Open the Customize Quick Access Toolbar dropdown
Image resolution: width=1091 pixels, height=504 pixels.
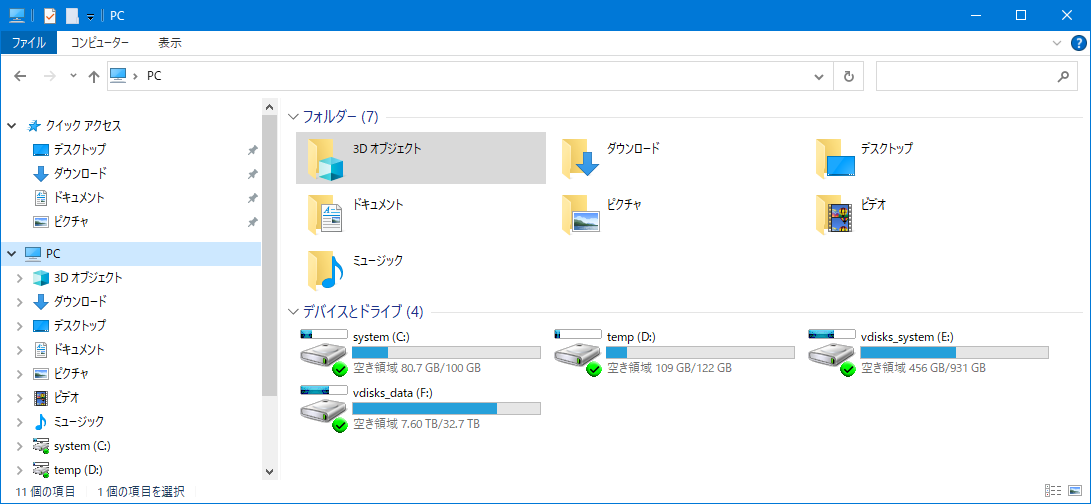(x=90, y=17)
